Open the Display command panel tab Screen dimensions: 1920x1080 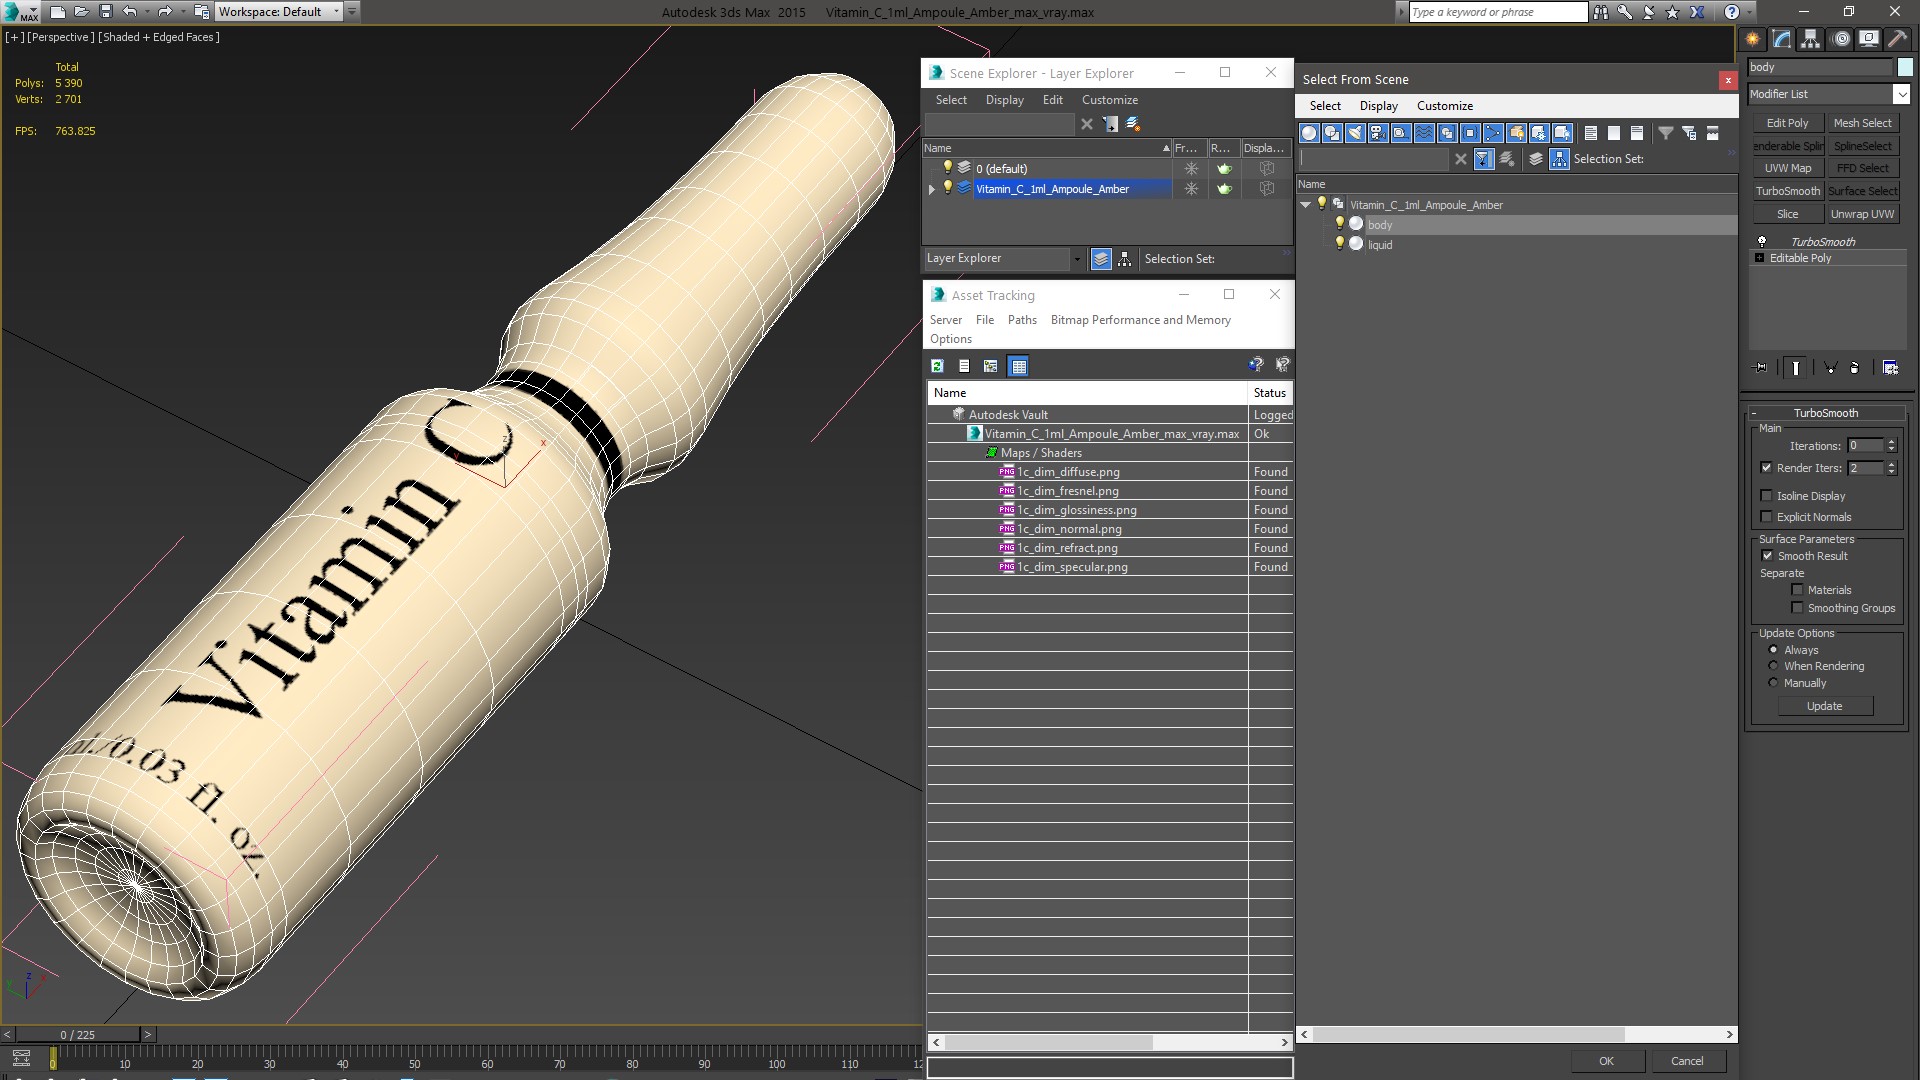(1869, 39)
